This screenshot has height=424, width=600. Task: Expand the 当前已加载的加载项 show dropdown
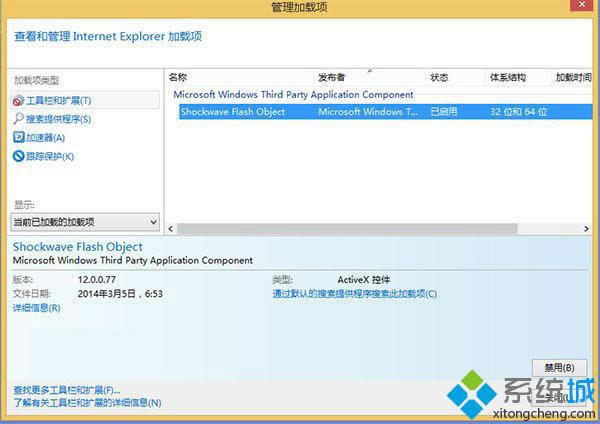pos(85,222)
